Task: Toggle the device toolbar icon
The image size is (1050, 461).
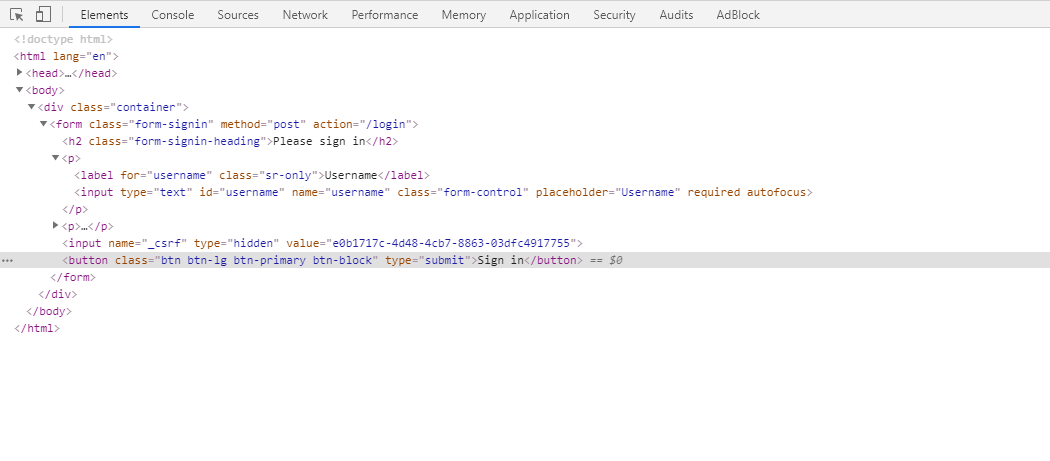Action: pos(43,14)
